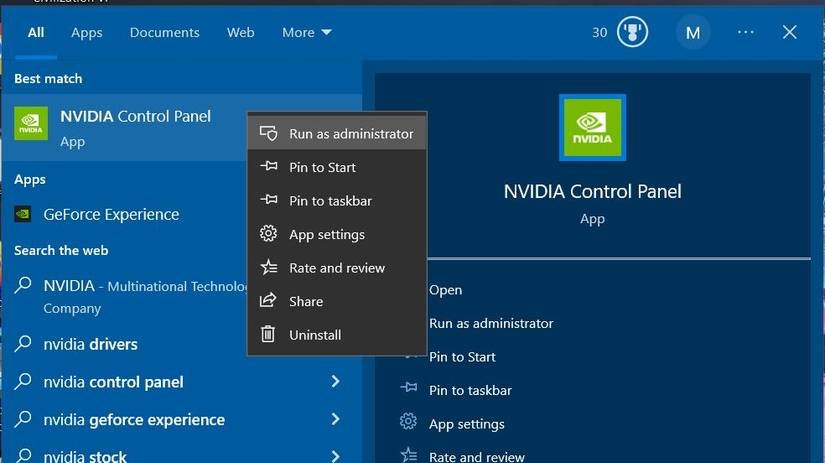Expand the nvidia control panel web suggestion arrow
Screen dimensions: 825x463
(x=335, y=382)
